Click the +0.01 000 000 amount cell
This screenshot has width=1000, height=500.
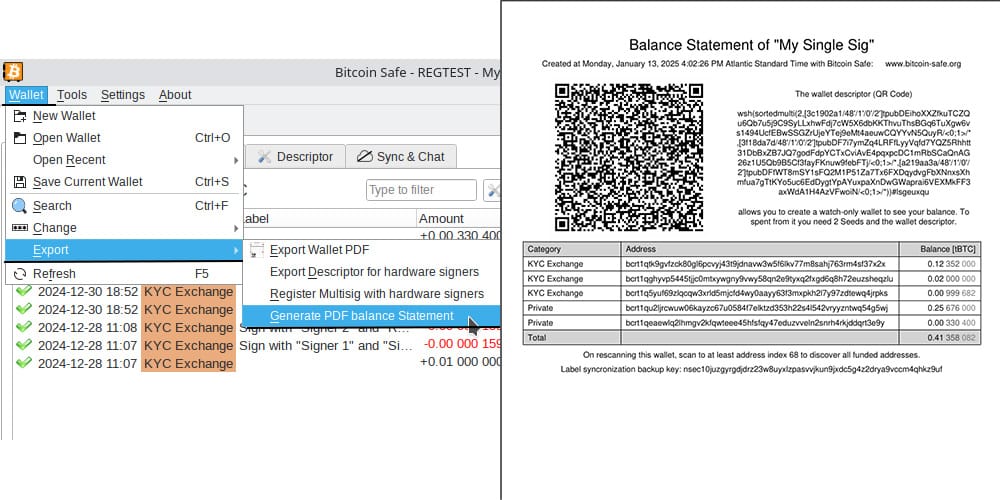(460, 362)
